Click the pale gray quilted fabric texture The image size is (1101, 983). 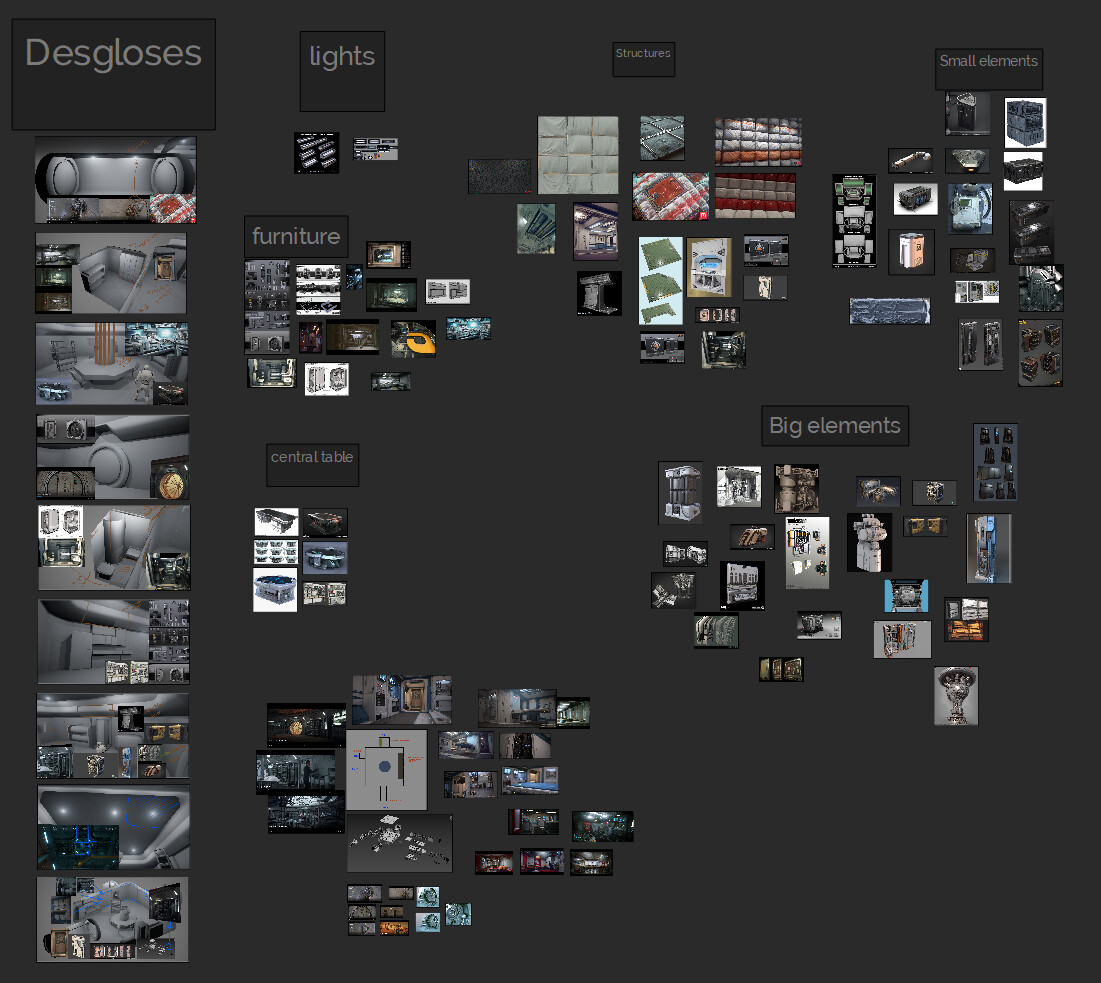pyautogui.click(x=578, y=155)
